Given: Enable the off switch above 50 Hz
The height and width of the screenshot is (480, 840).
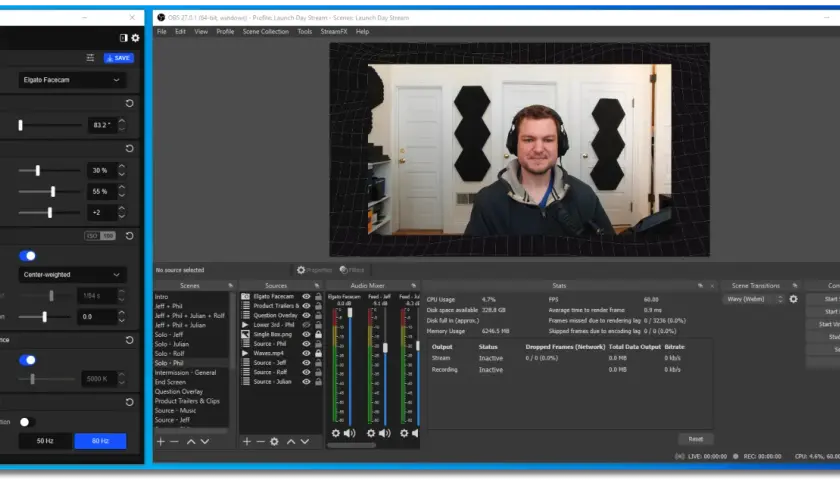Looking at the screenshot, I should coord(27,422).
